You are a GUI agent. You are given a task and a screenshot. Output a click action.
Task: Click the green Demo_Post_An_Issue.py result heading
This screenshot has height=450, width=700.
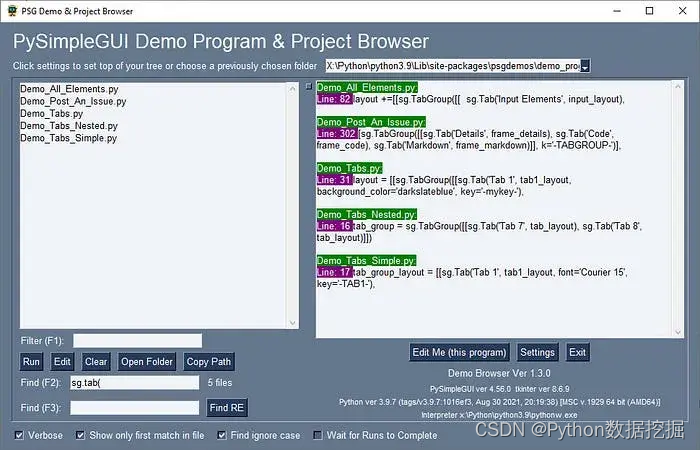tap(371, 122)
